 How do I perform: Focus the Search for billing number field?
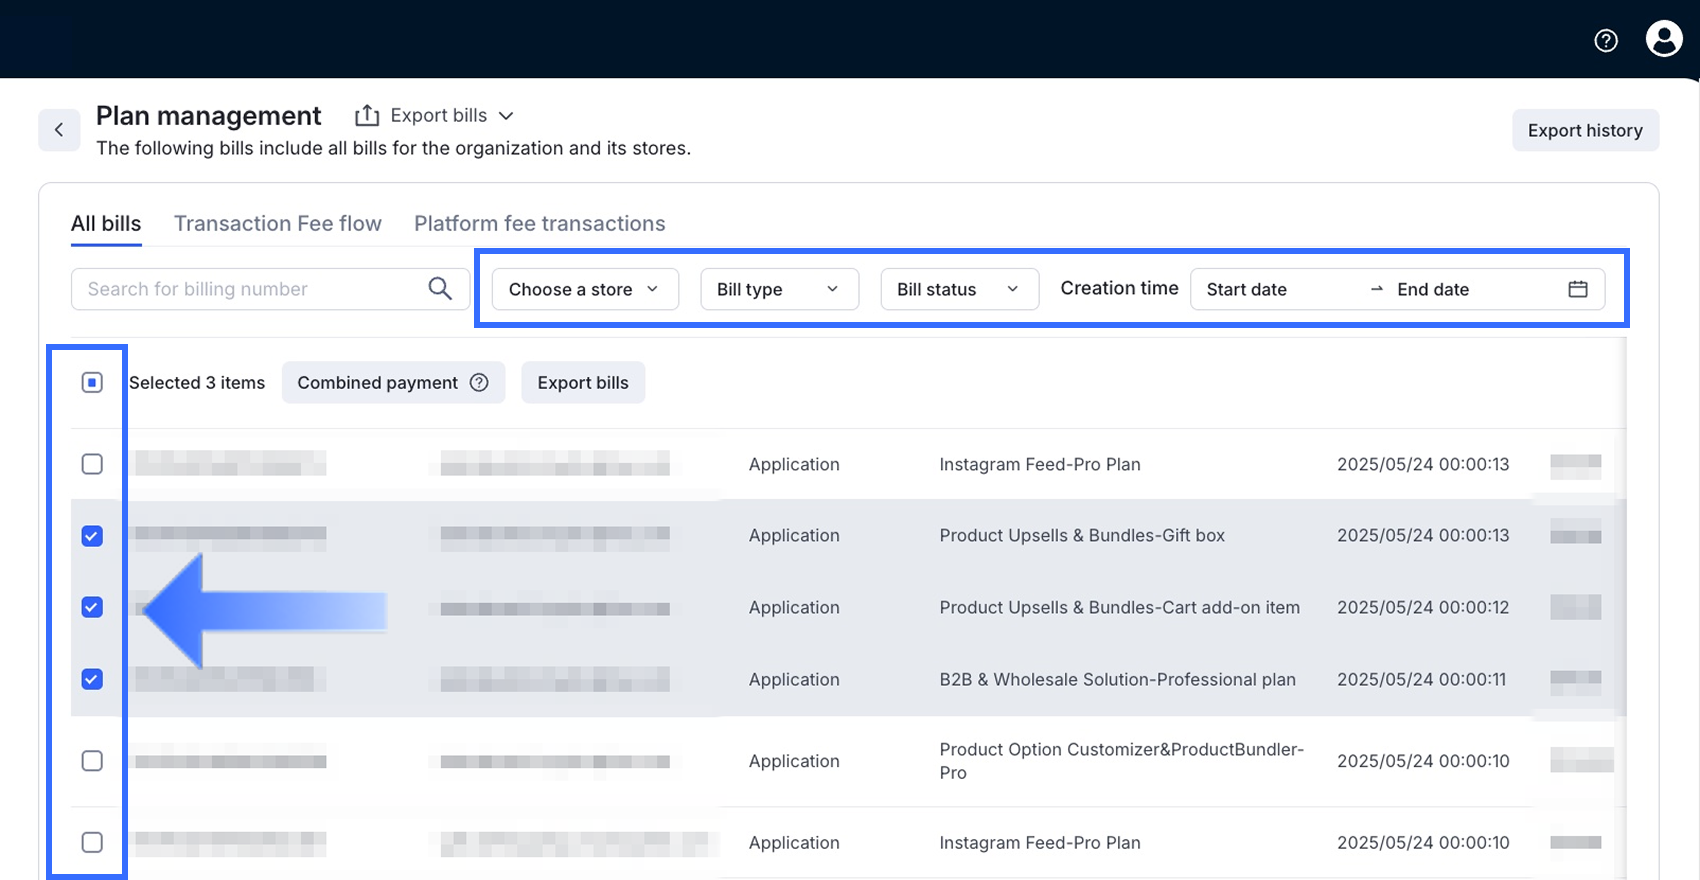click(x=250, y=289)
